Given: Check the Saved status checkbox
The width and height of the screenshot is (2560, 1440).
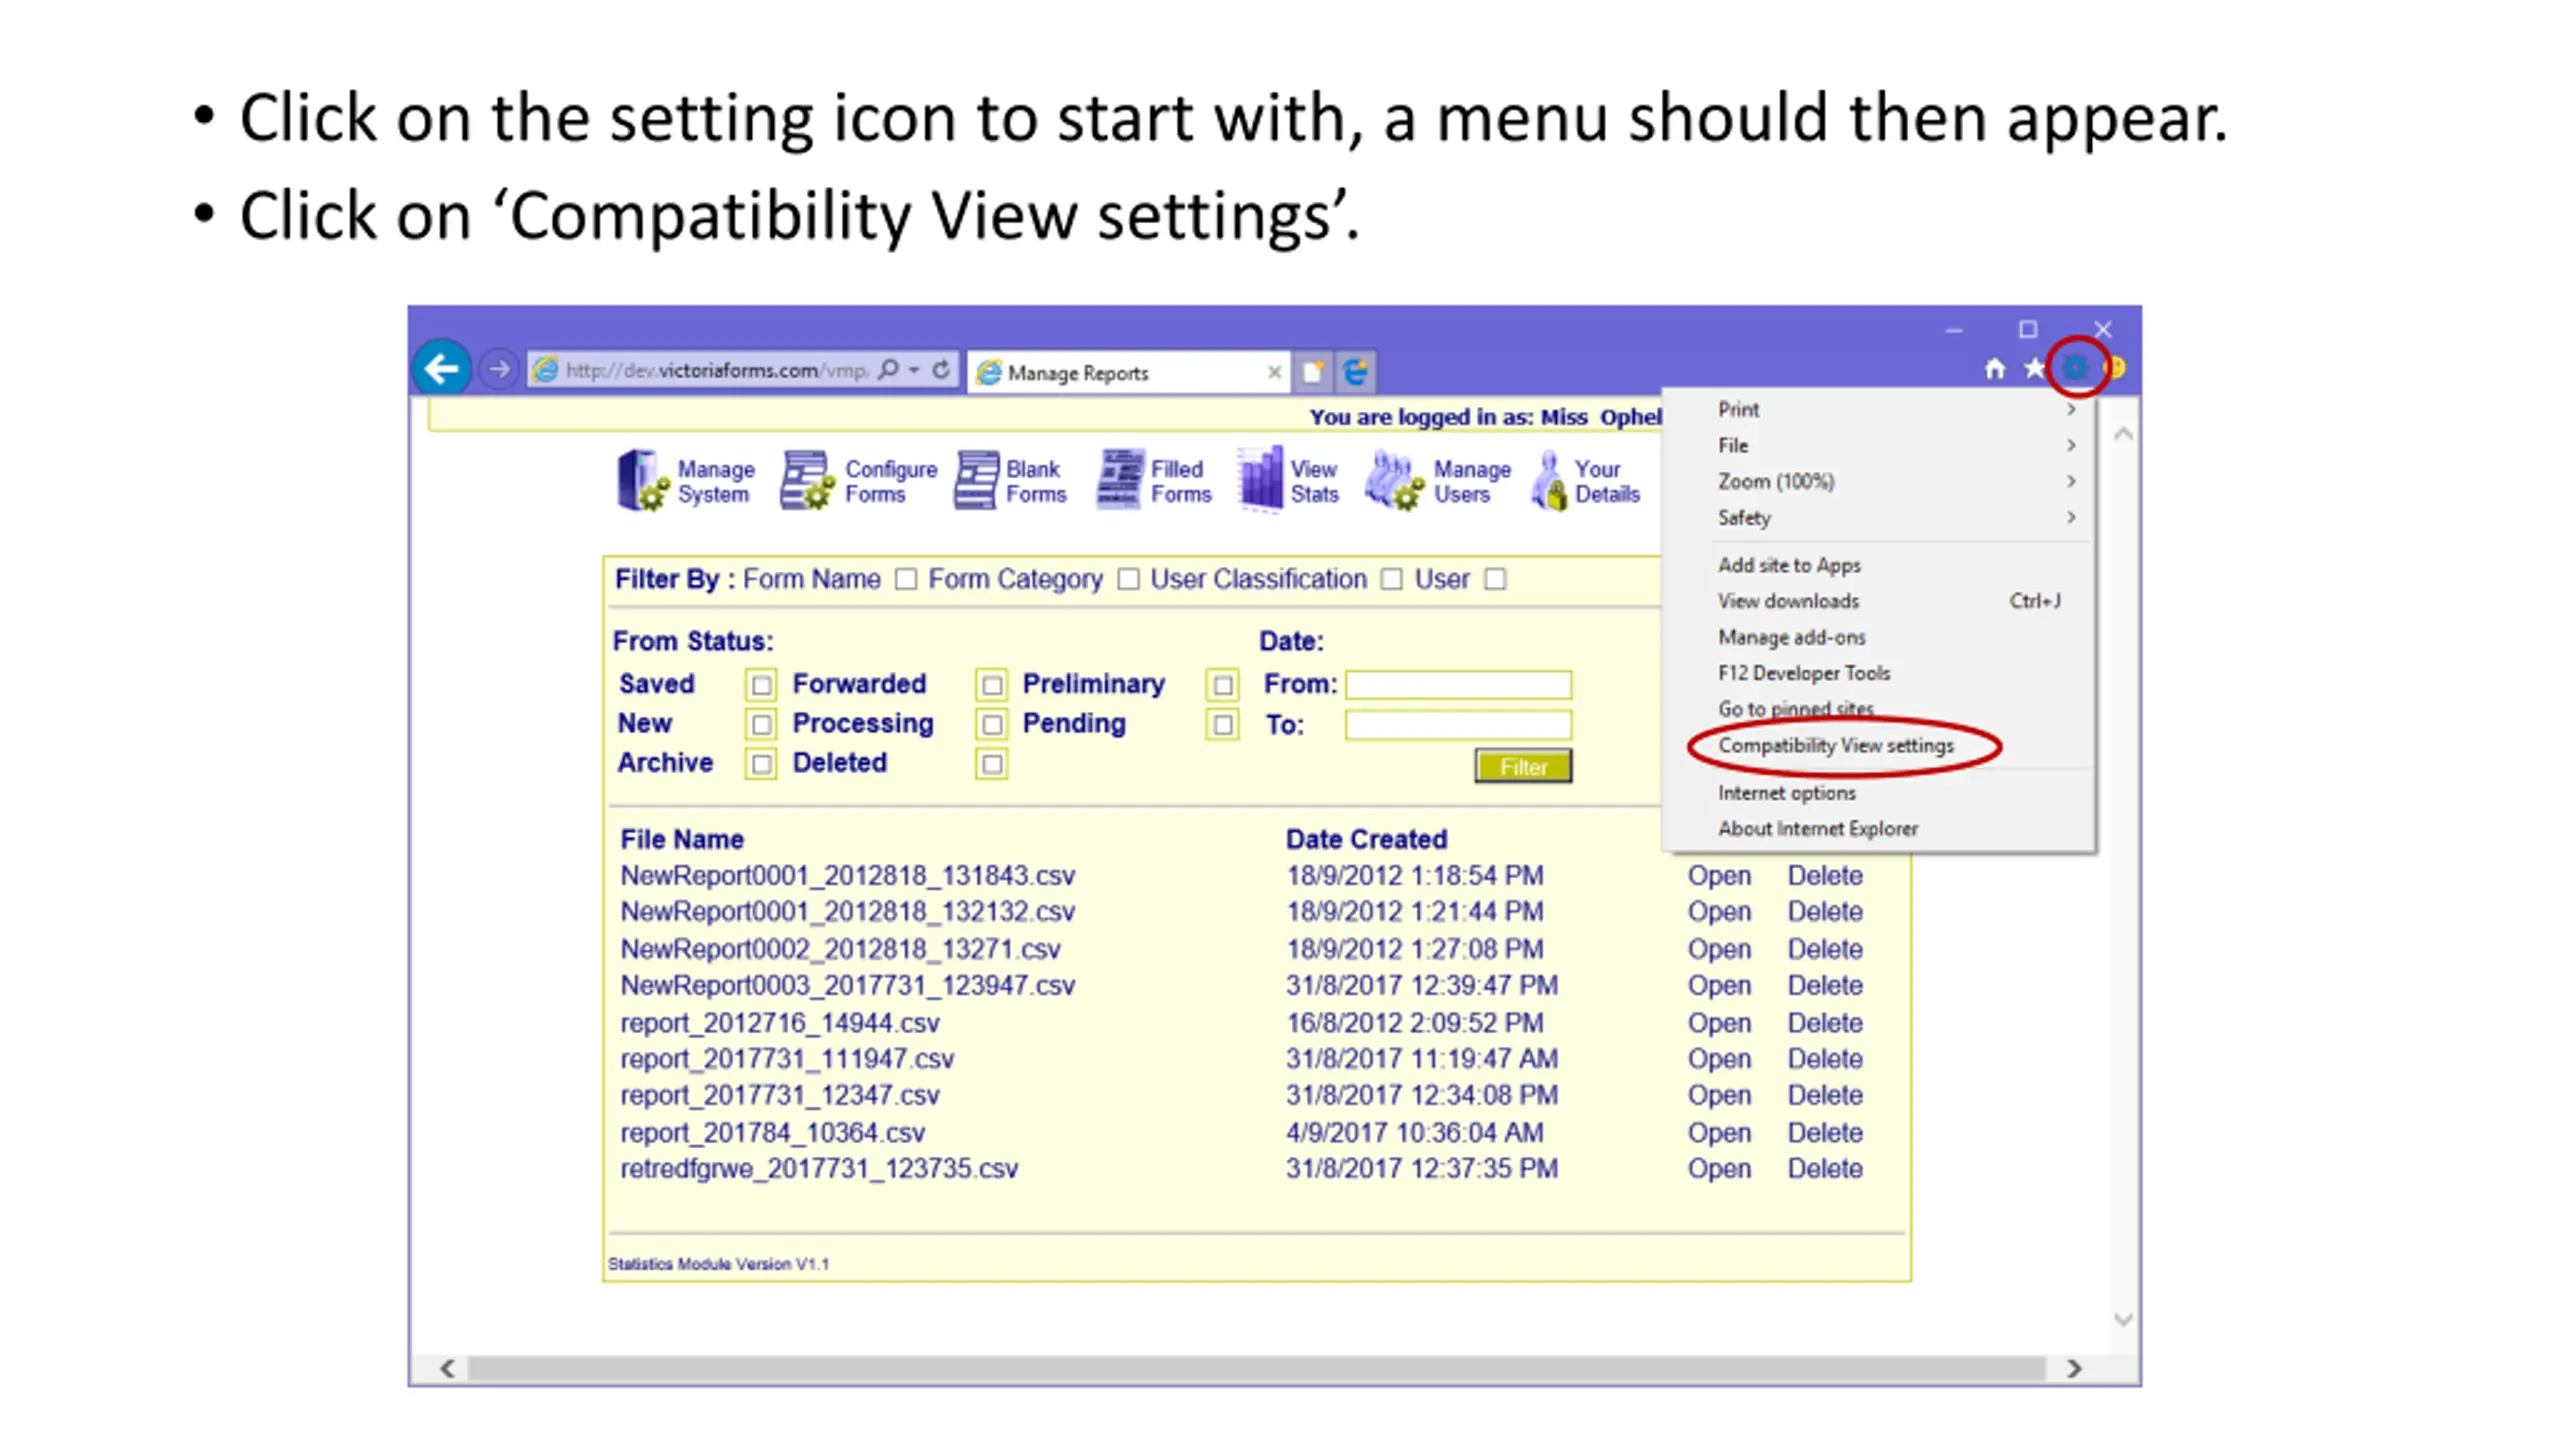Looking at the screenshot, I should 761,685.
